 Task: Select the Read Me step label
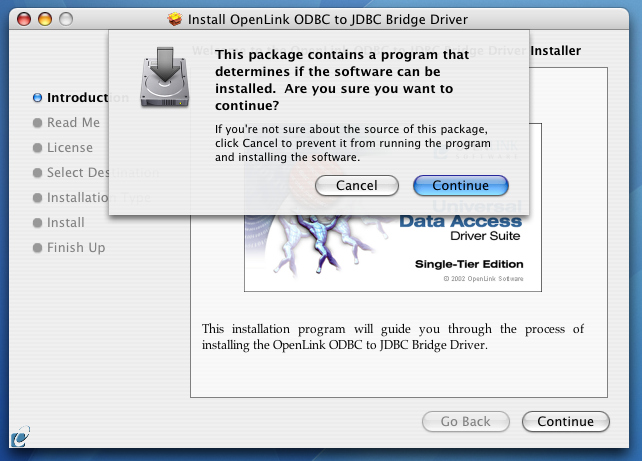click(73, 122)
